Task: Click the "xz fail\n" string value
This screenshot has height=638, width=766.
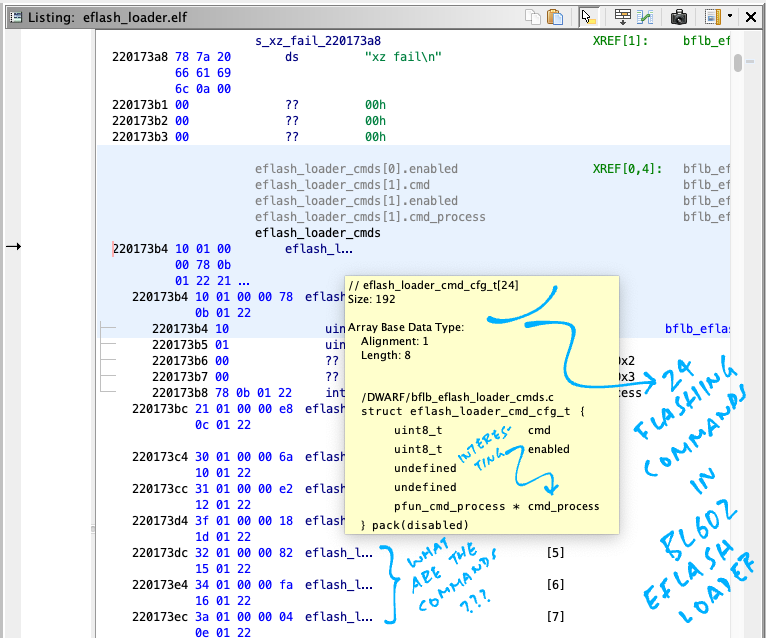Action: point(402,57)
